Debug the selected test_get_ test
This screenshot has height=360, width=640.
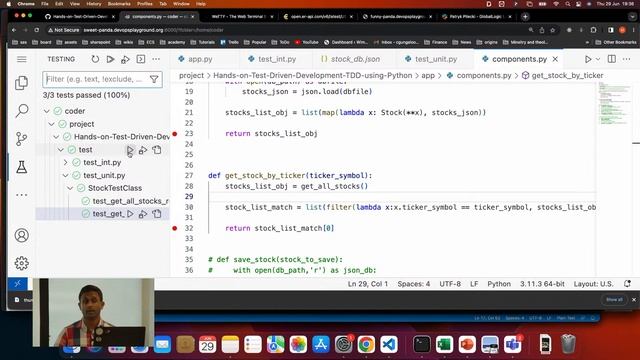pyautogui.click(x=143, y=213)
